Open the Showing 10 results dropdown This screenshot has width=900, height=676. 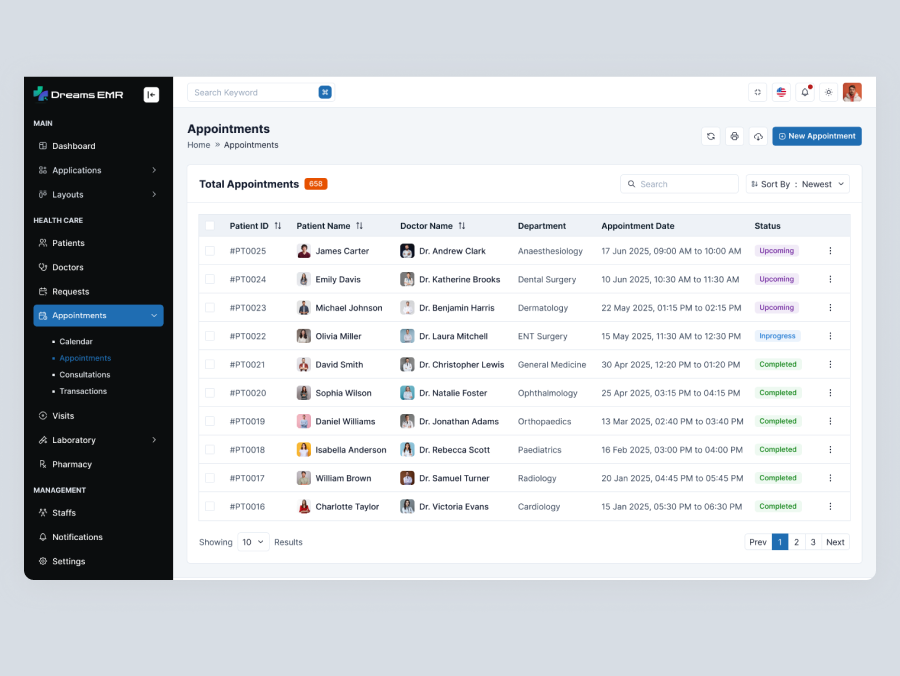[x=253, y=542]
